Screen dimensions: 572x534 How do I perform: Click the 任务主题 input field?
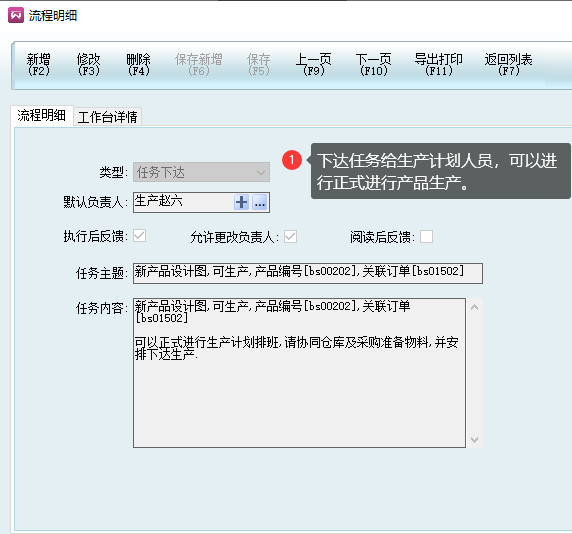(x=308, y=273)
